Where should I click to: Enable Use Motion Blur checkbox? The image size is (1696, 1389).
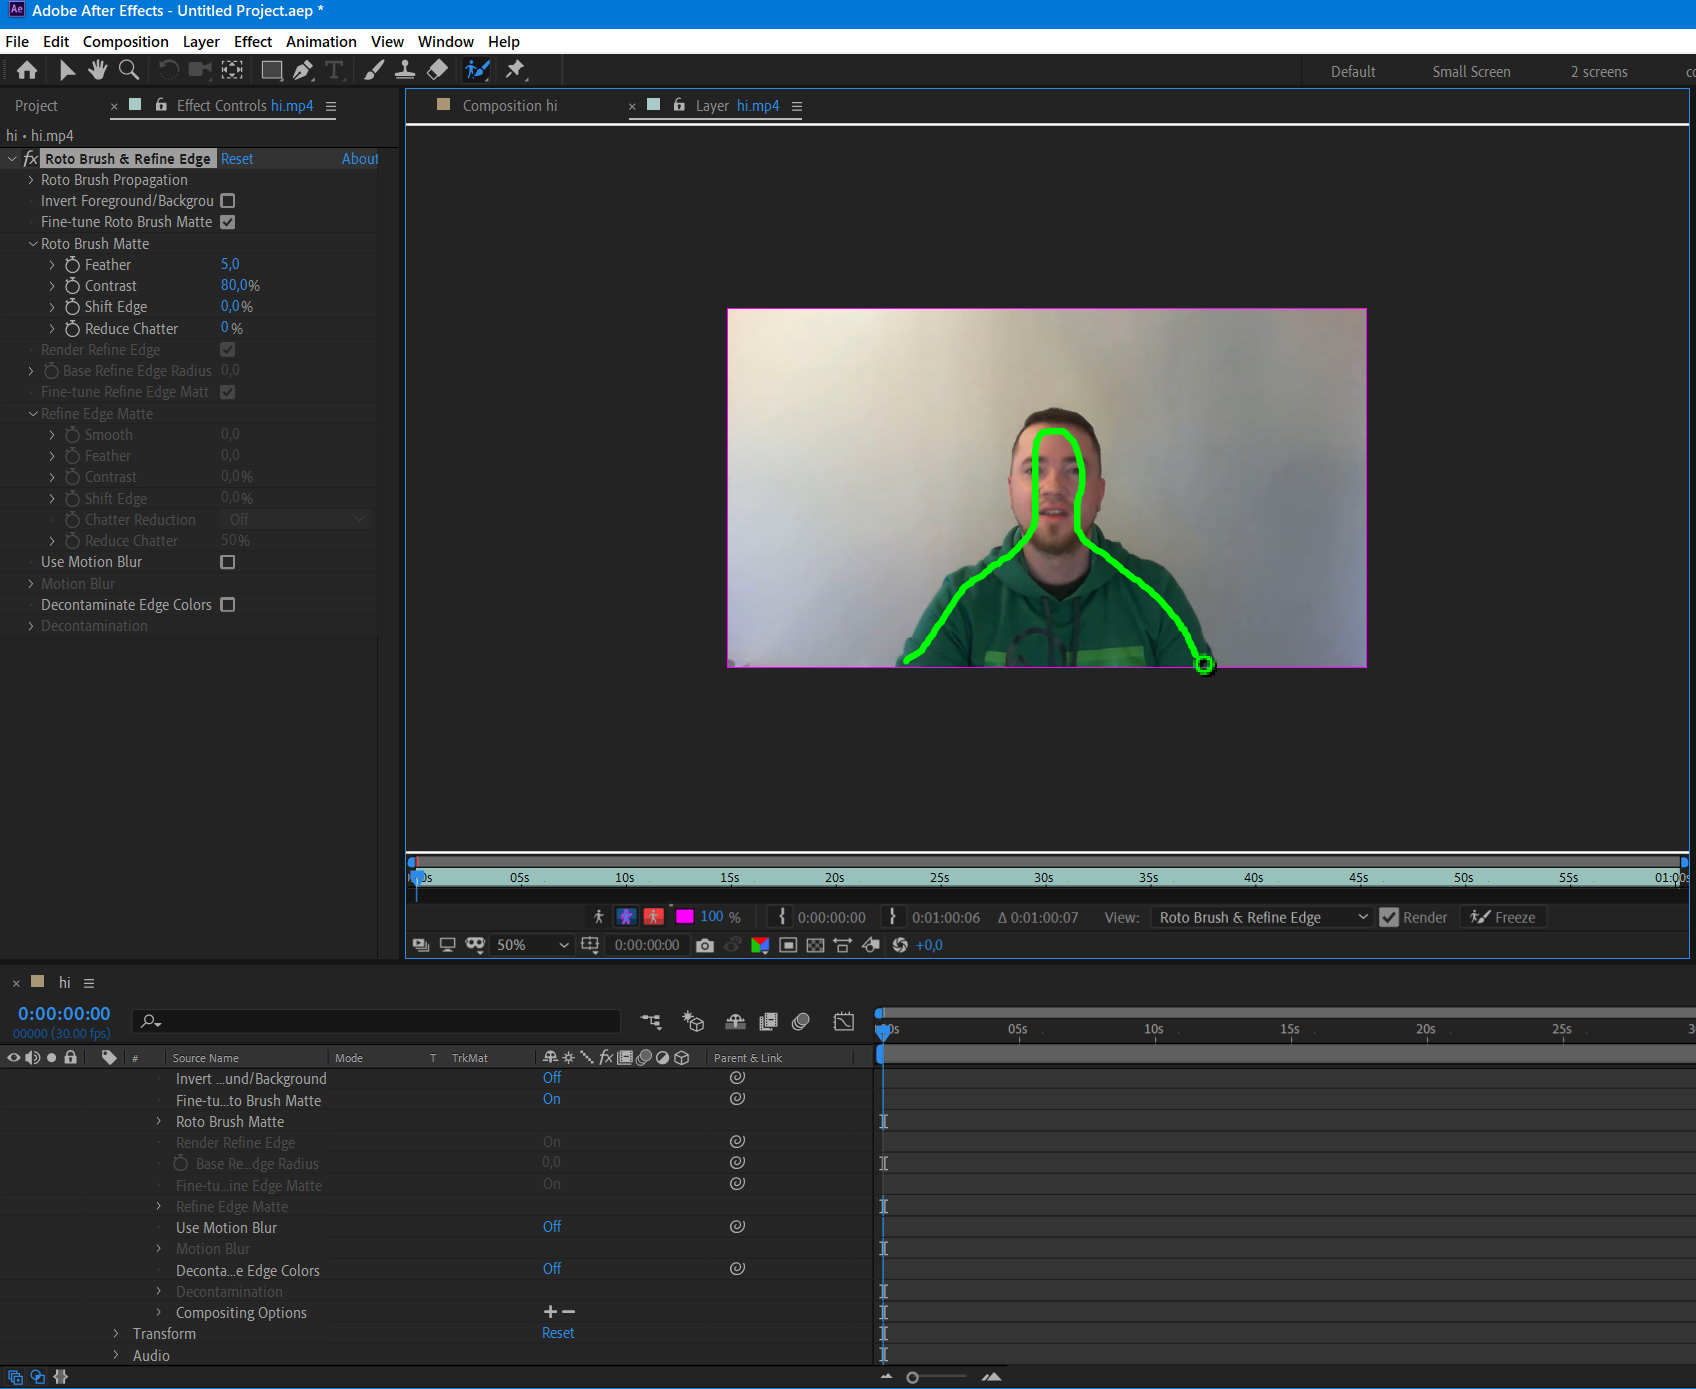(x=228, y=562)
